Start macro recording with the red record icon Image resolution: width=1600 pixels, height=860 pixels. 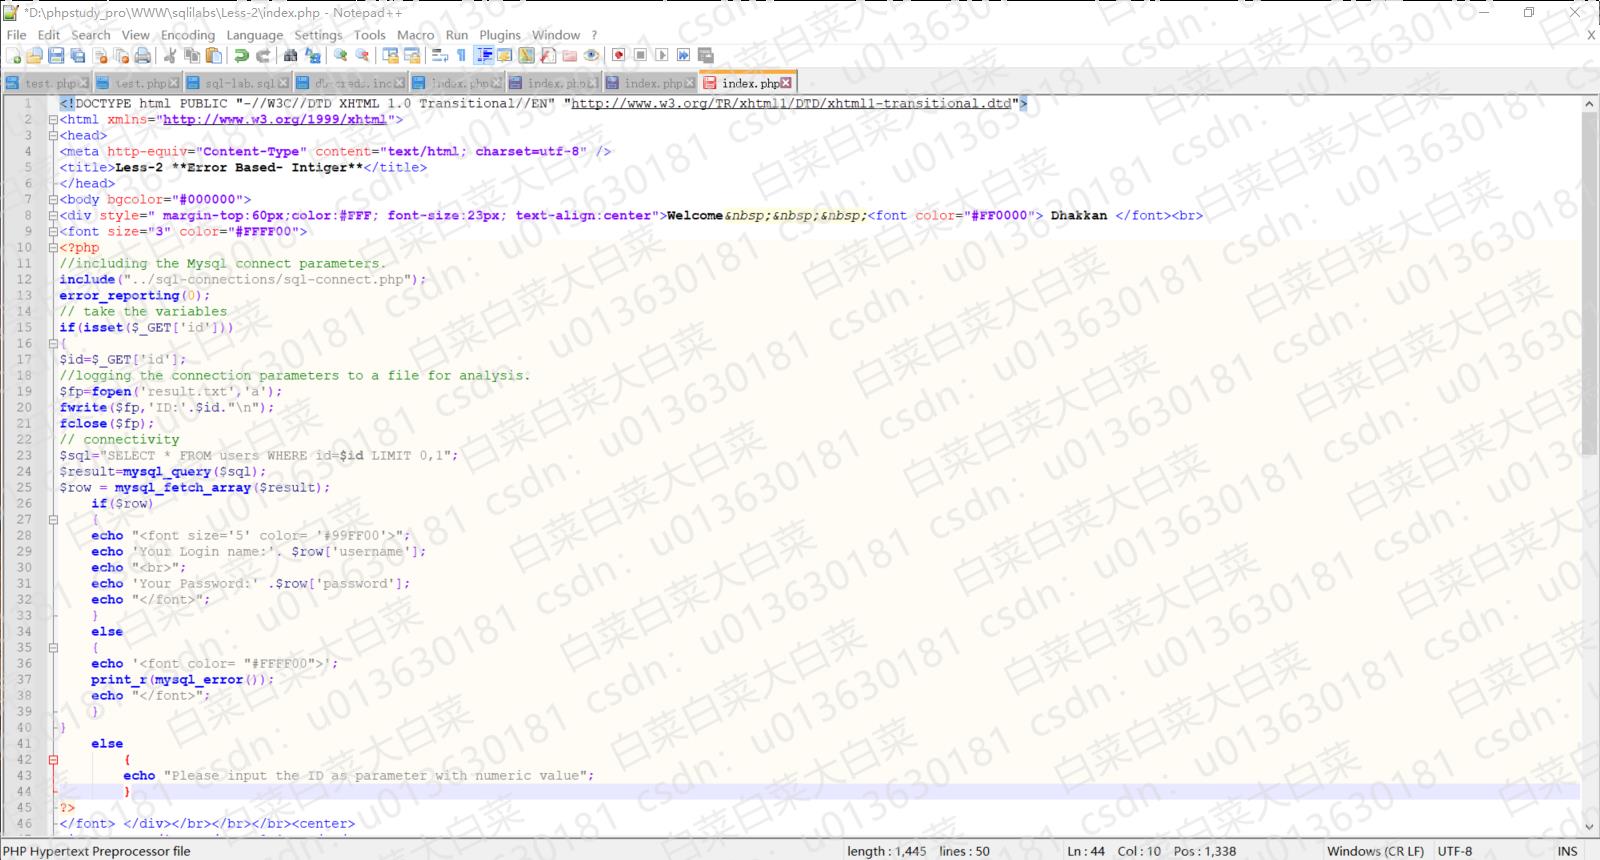tap(619, 55)
